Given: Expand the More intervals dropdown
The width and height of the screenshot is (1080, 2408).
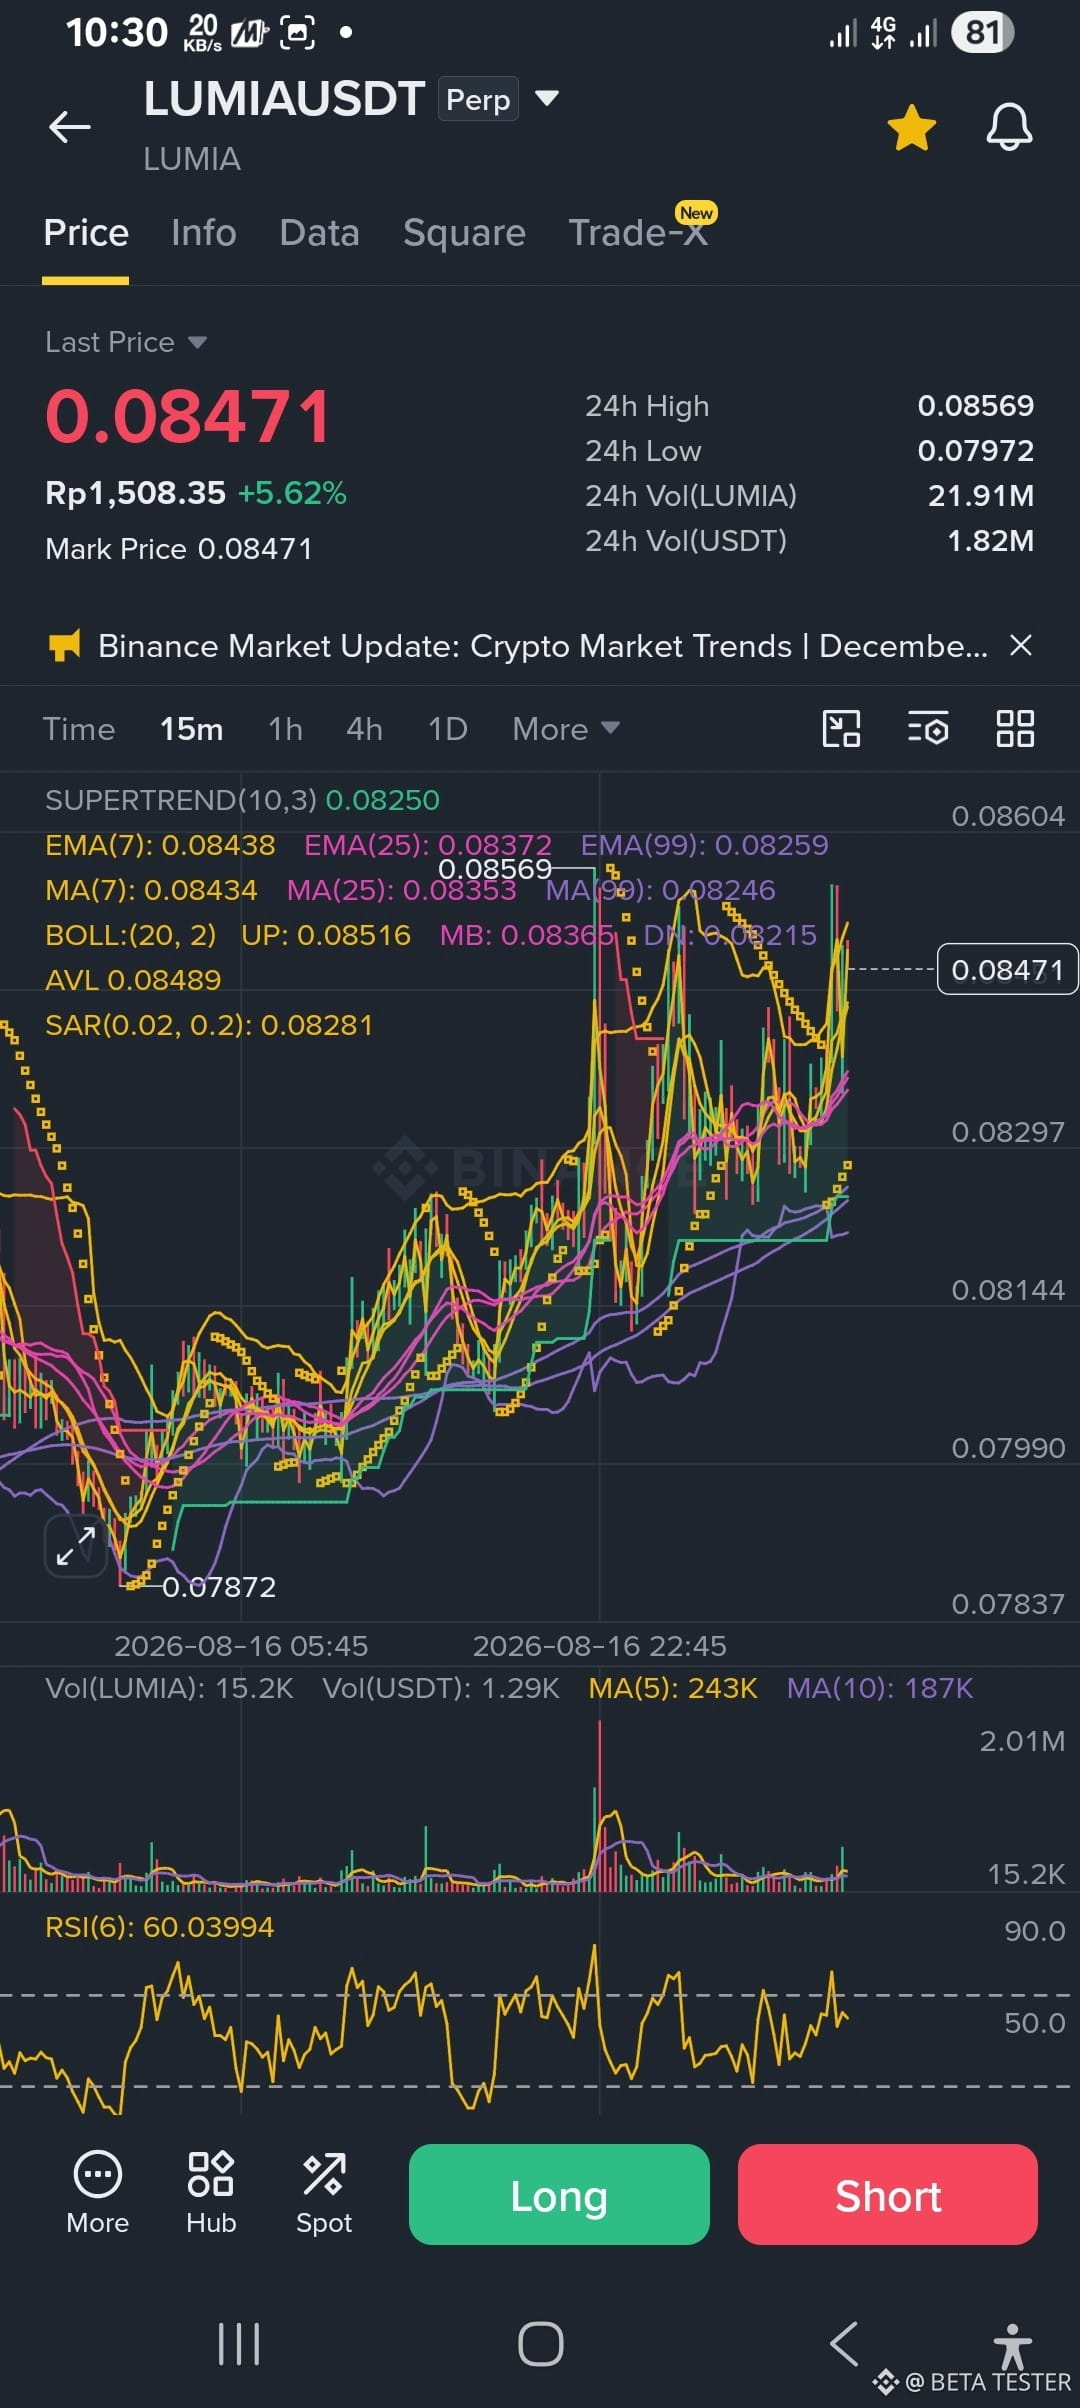Looking at the screenshot, I should click(566, 729).
